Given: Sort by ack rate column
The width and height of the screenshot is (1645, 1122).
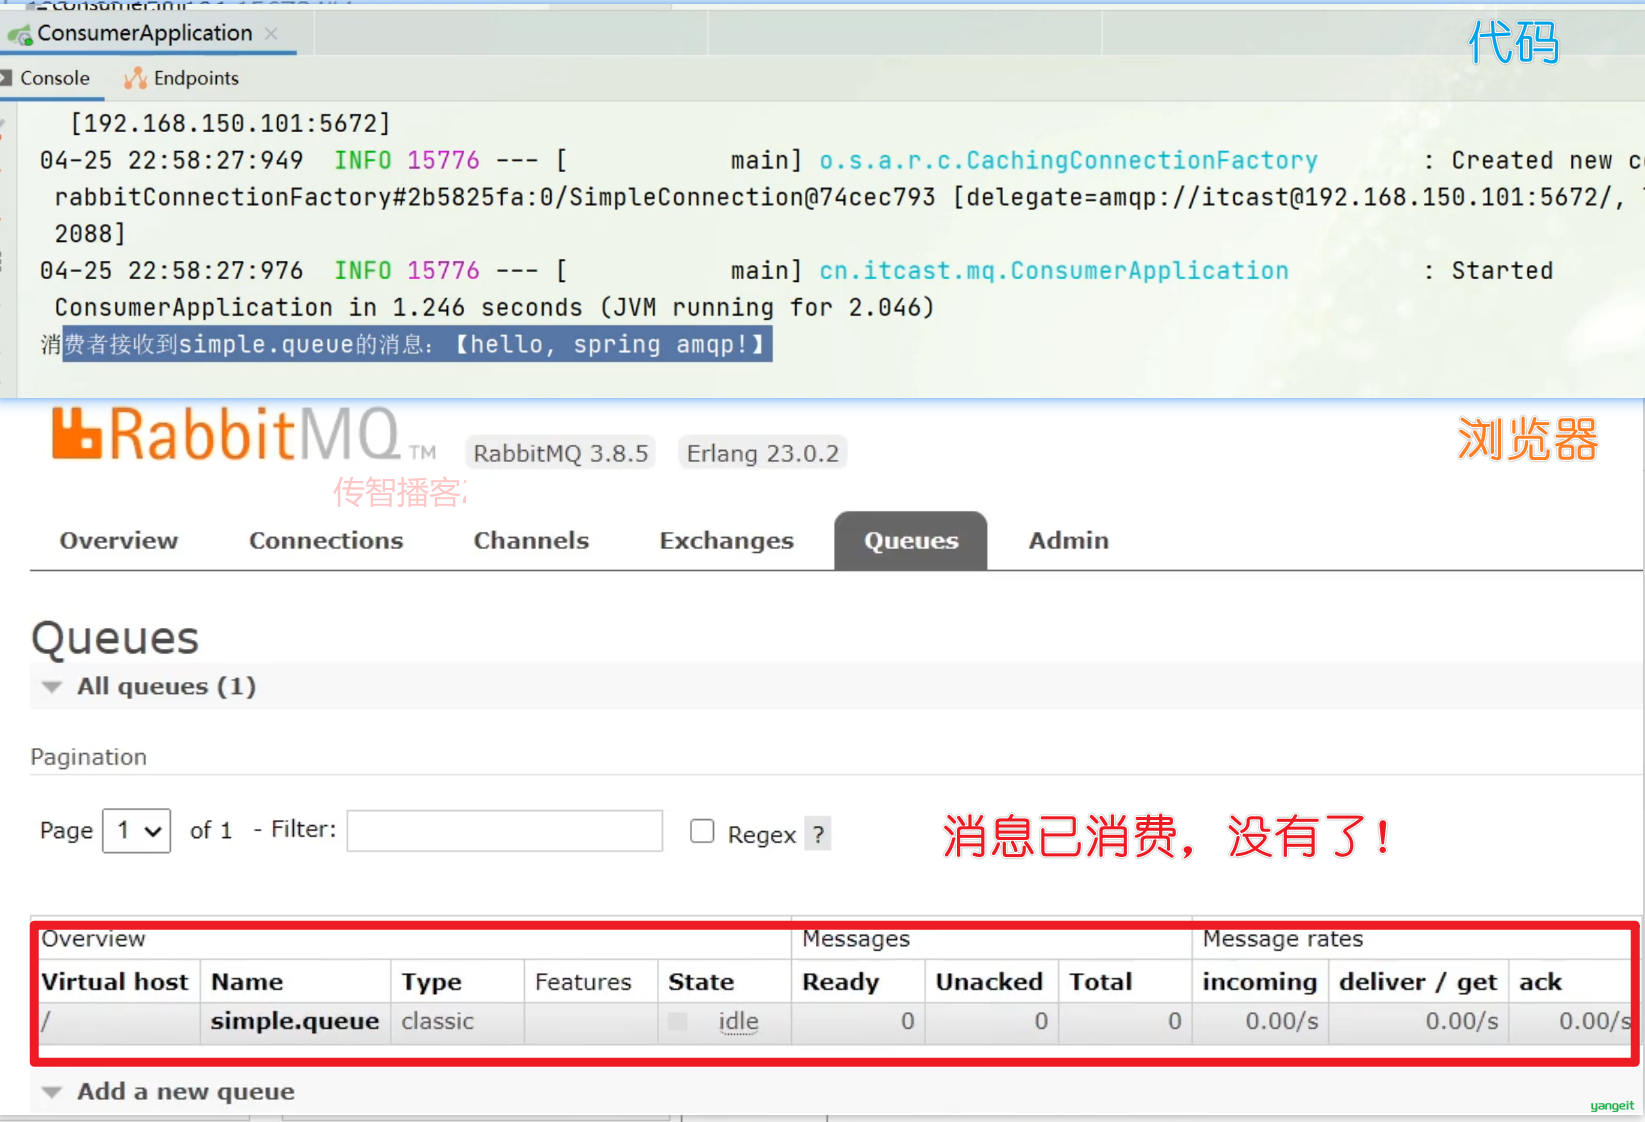Looking at the screenshot, I should coord(1540,982).
